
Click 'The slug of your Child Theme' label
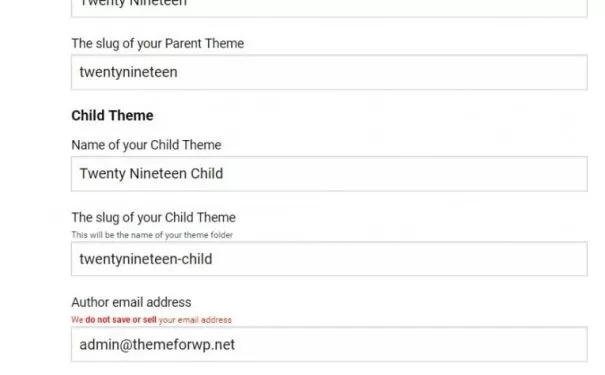pos(153,218)
